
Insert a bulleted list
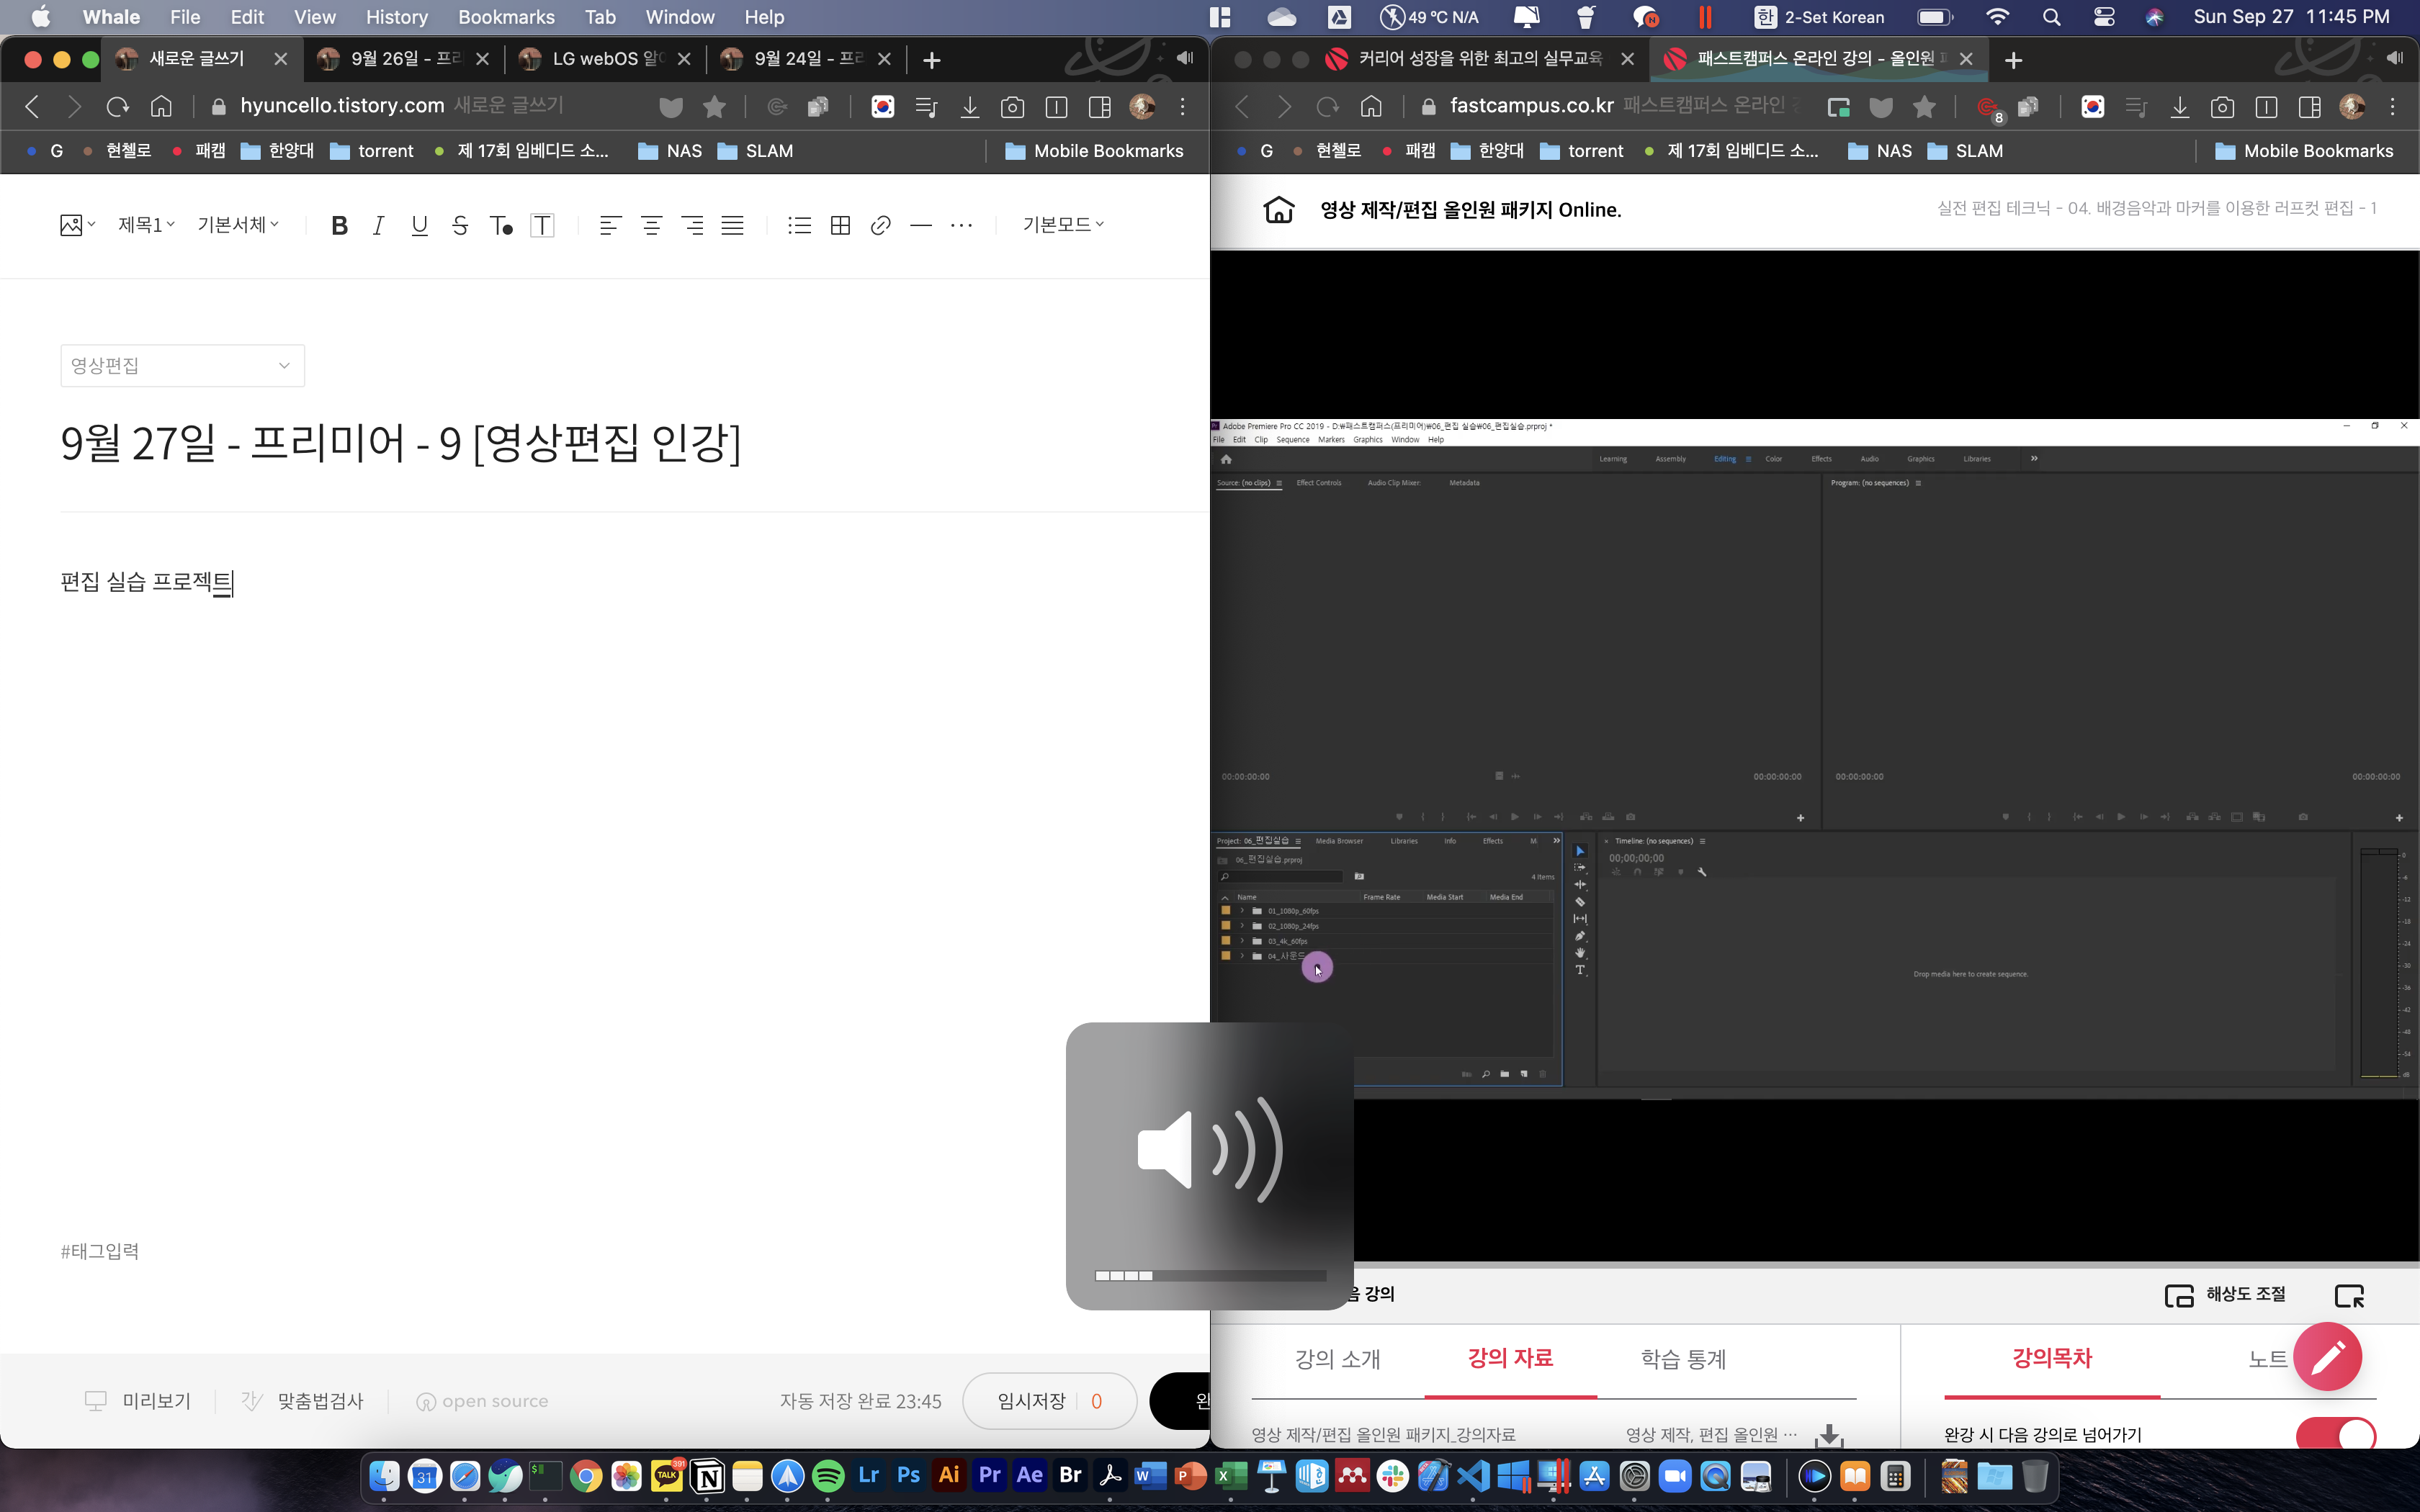click(799, 225)
